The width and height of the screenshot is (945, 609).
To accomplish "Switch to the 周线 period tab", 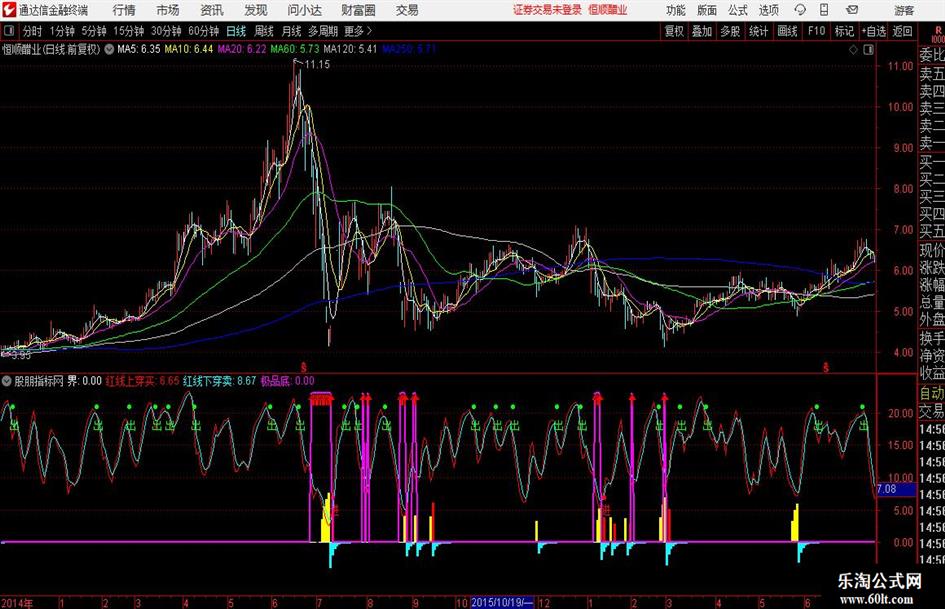I will (x=264, y=31).
